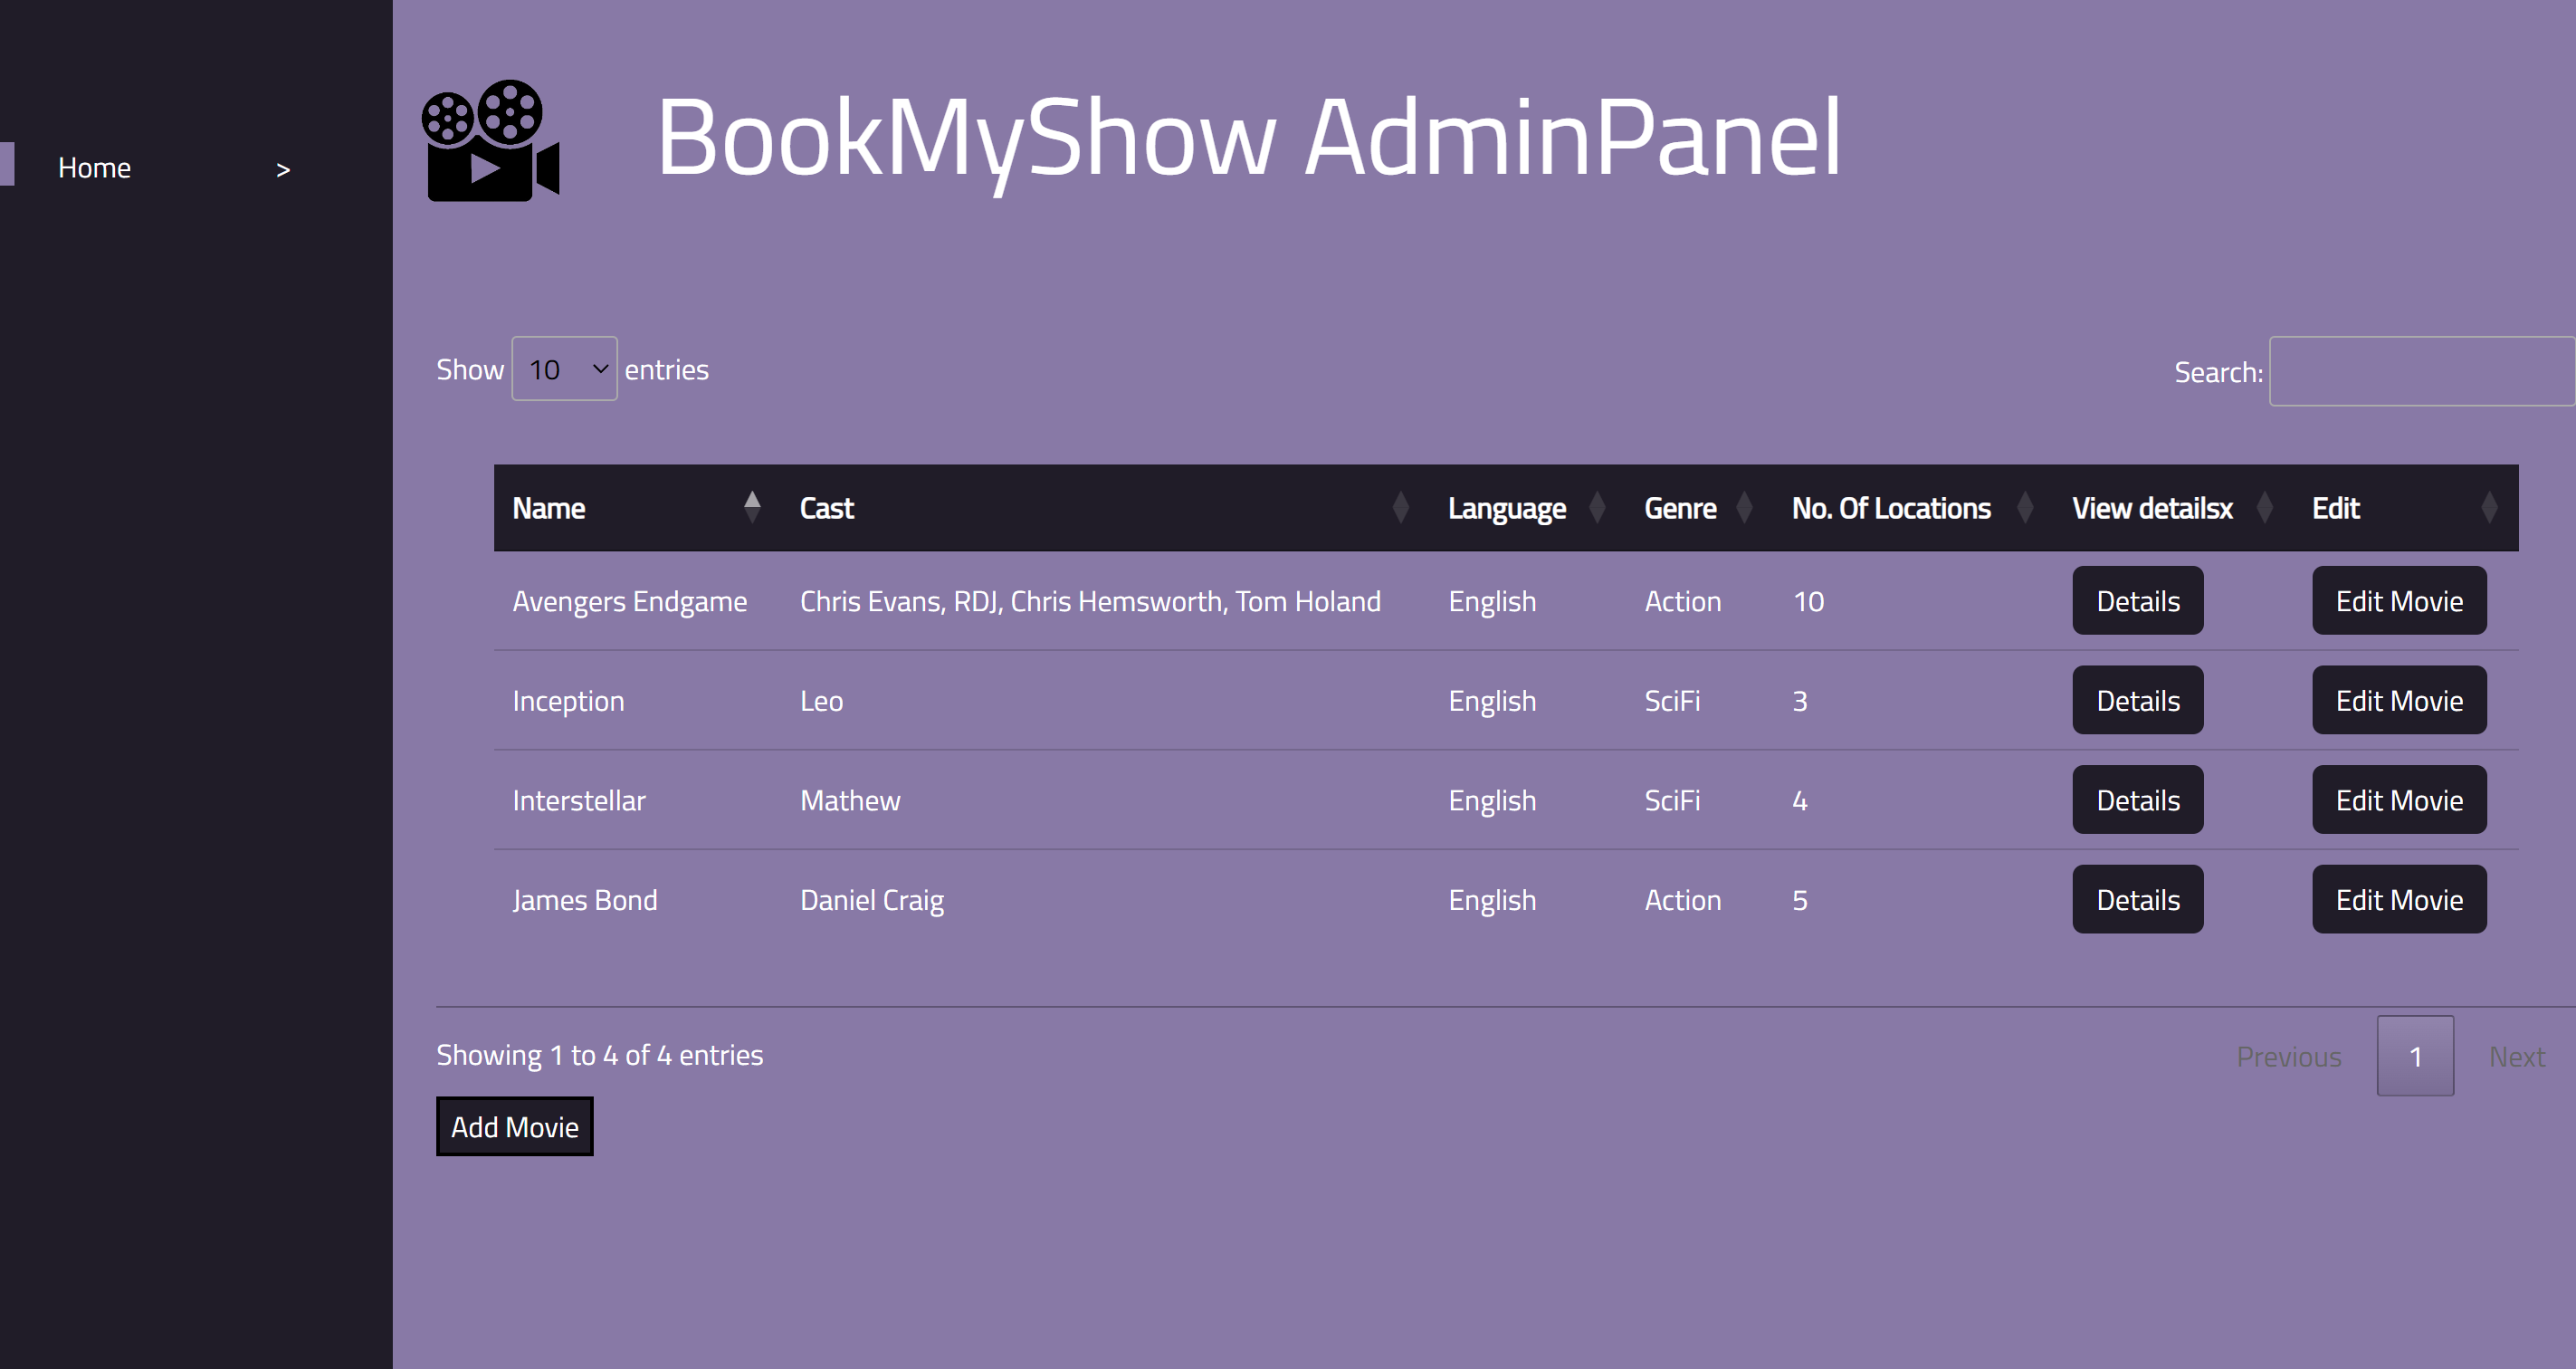Viewport: 2576px width, 1369px height.
Task: Toggle Name column sorting to descending
Action: (x=753, y=507)
